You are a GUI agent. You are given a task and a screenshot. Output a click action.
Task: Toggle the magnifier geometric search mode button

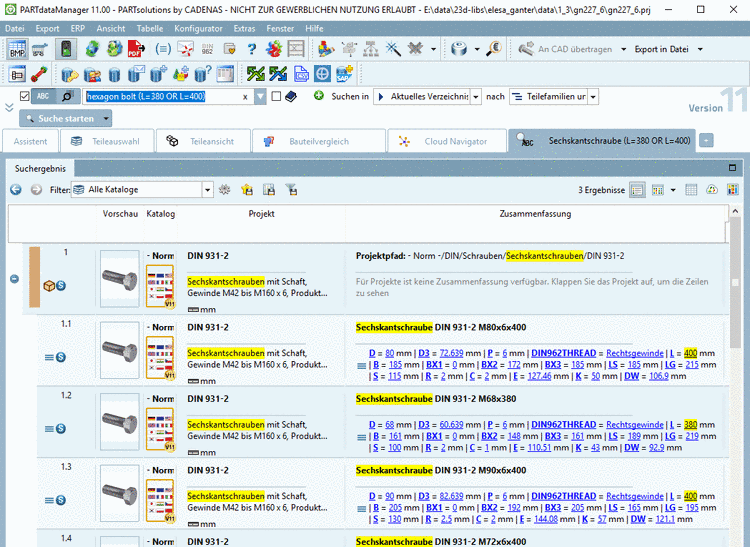pyautogui.click(x=67, y=96)
